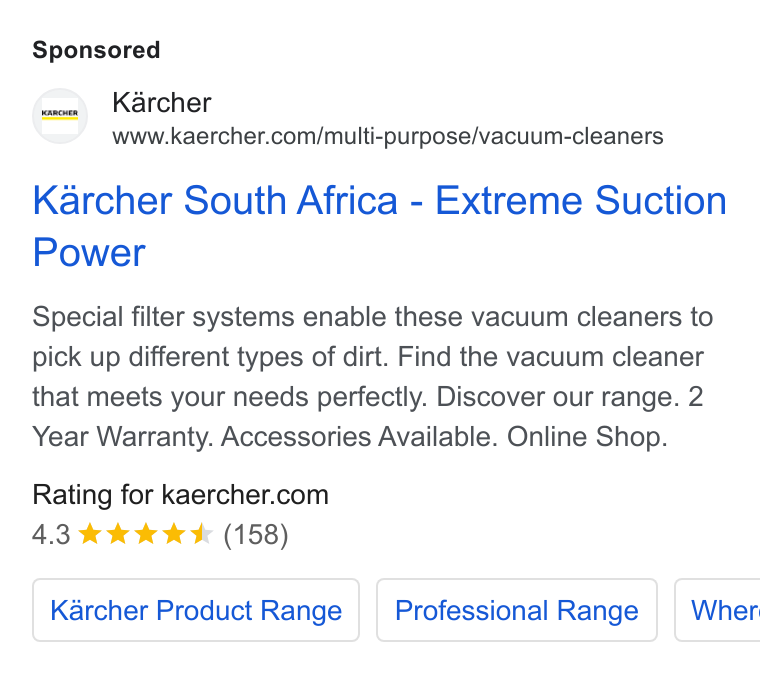Screen dimensions: 760x674
Task: Open the Kärcher Product Range sitelink
Action: 196,610
